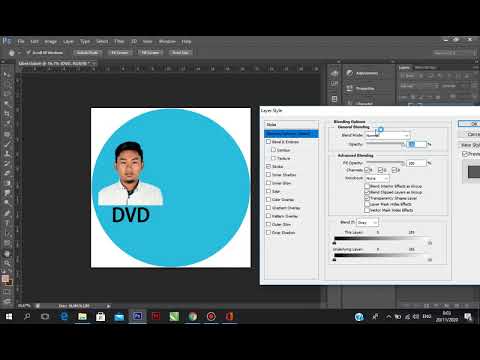Image resolution: width=480 pixels, height=360 pixels.
Task: Select the Marquee tool
Action: click(7, 84)
